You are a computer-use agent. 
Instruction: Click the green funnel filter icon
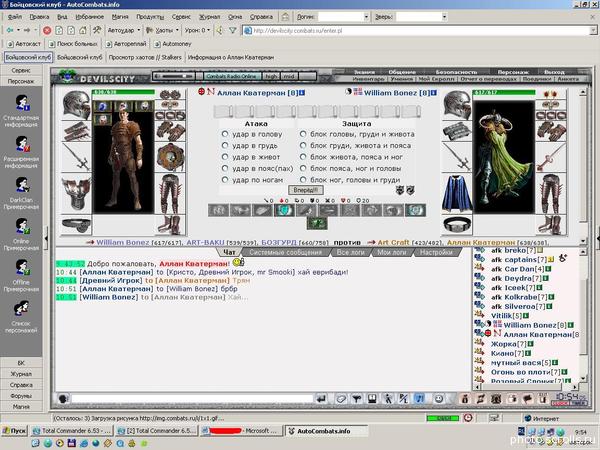pyautogui.click(x=232, y=30)
